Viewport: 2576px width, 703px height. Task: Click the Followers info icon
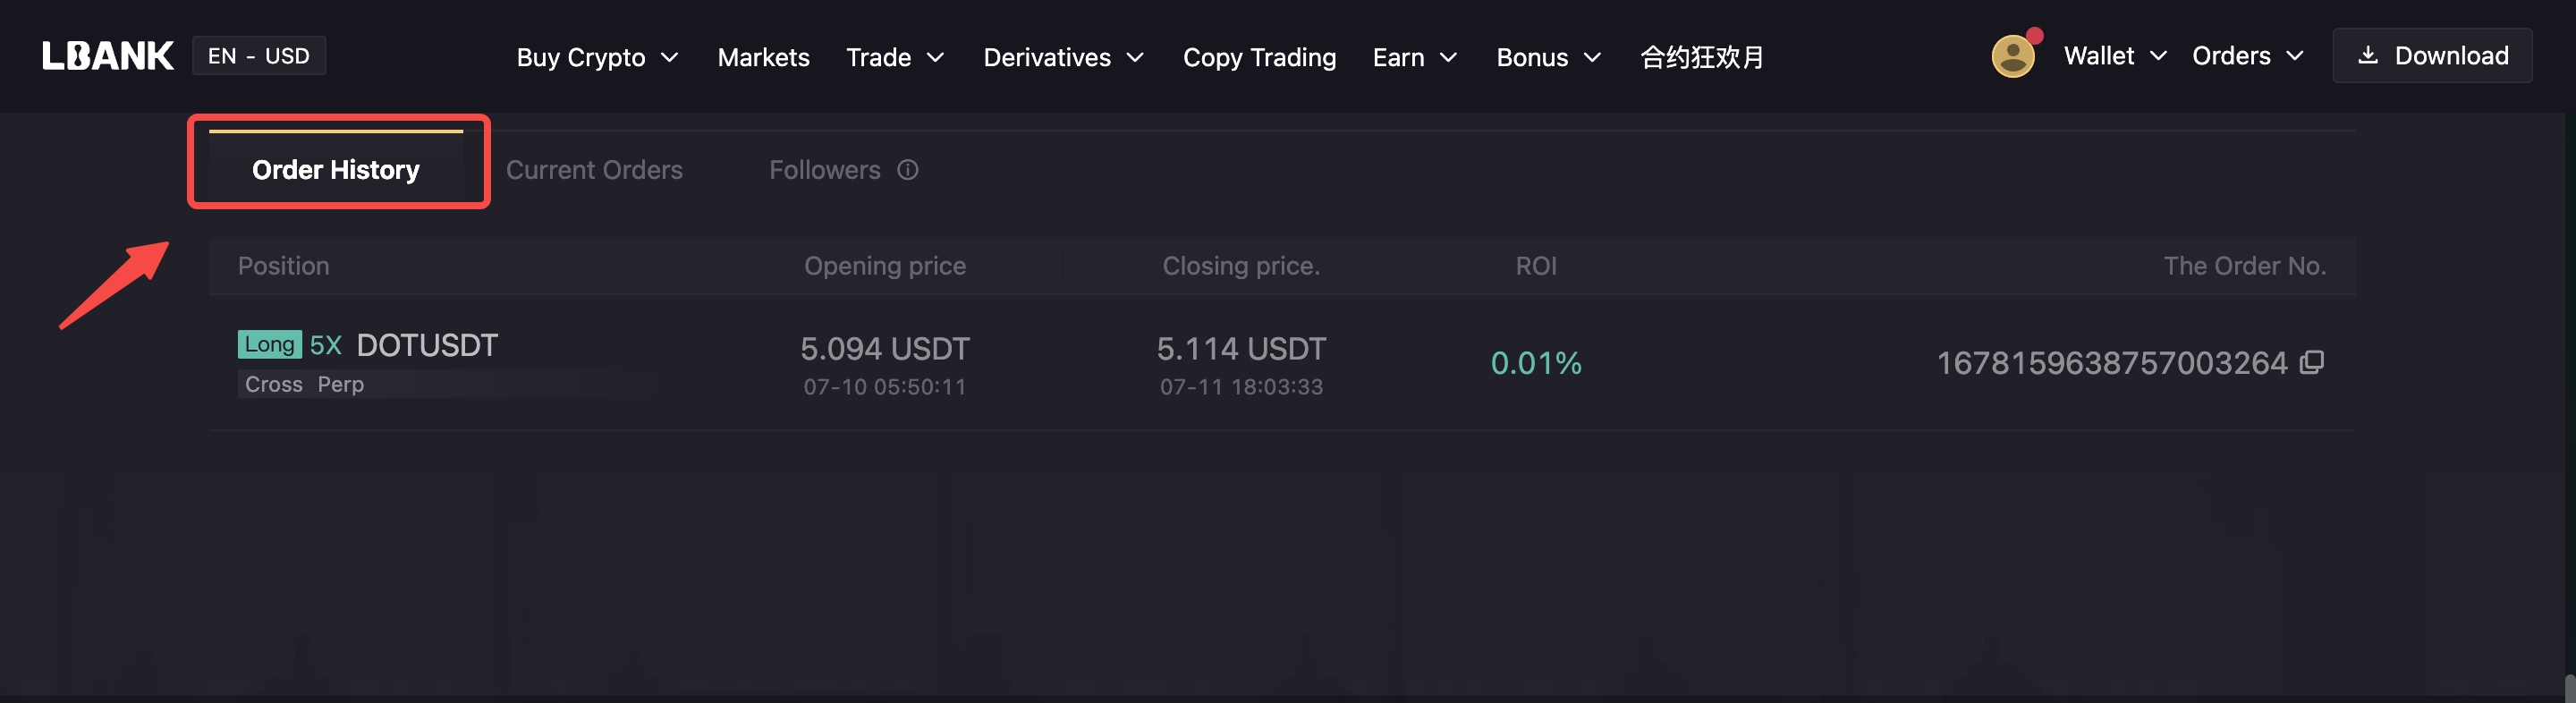click(x=907, y=170)
